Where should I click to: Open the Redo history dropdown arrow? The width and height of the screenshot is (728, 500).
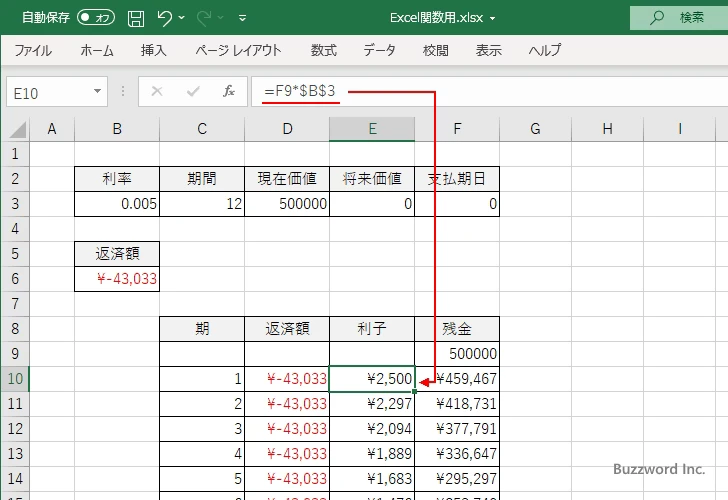[x=221, y=18]
